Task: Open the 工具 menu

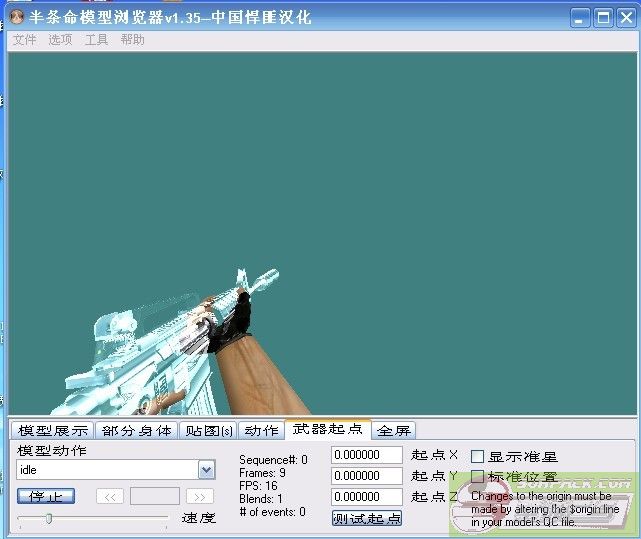Action: click(97, 40)
